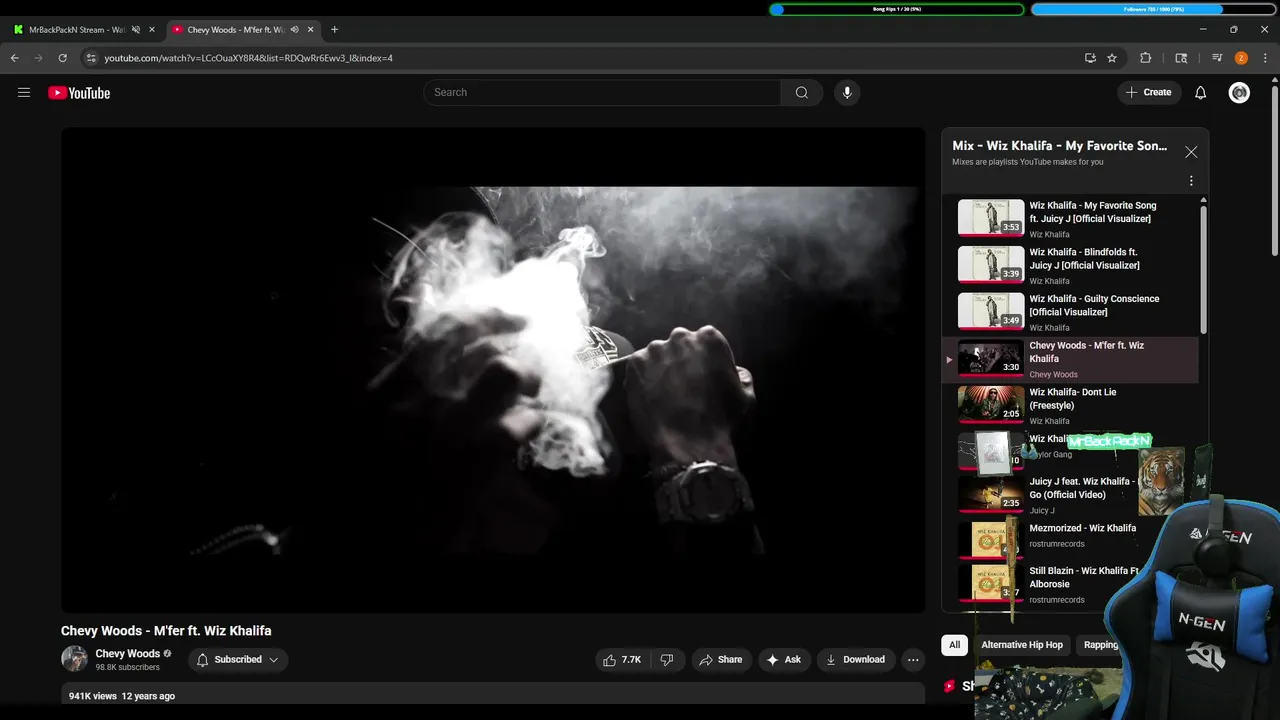Open the media controls icon in toolbar
Image resolution: width=1280 pixels, height=720 pixels.
point(1217,58)
